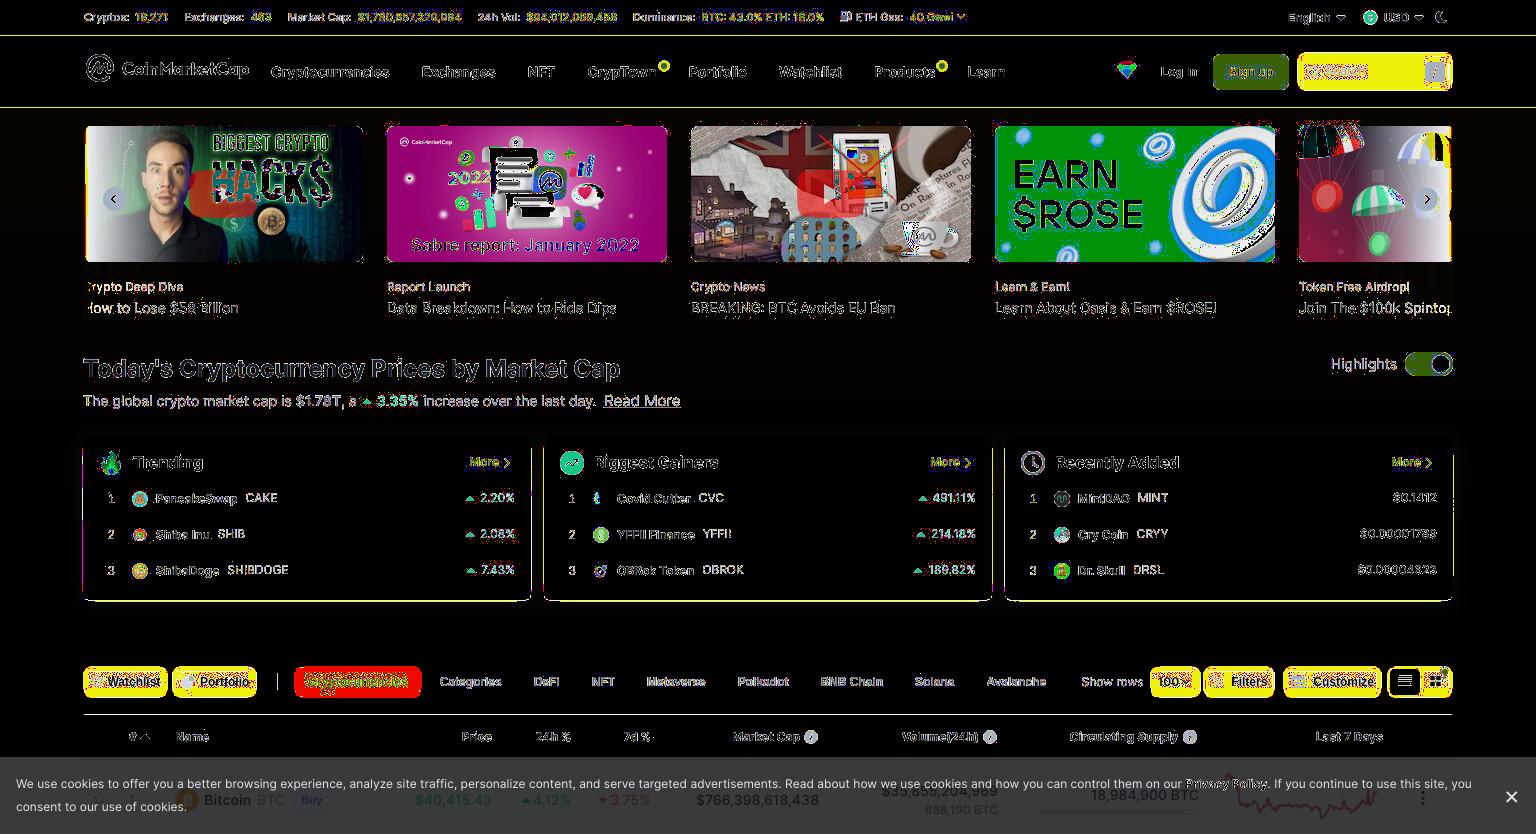Select the Avalanche tab
1536x834 pixels.
click(x=1016, y=681)
